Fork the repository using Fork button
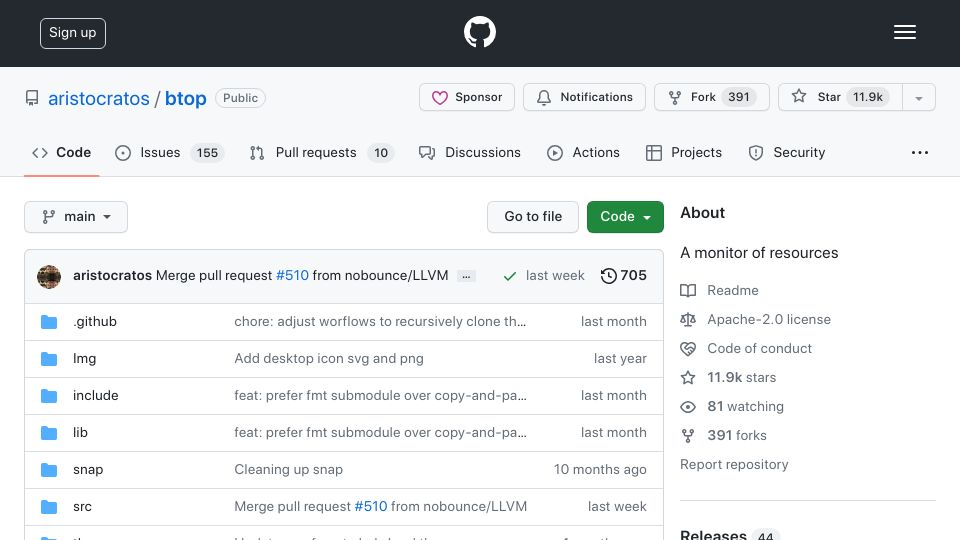This screenshot has height=540, width=960. (x=711, y=97)
